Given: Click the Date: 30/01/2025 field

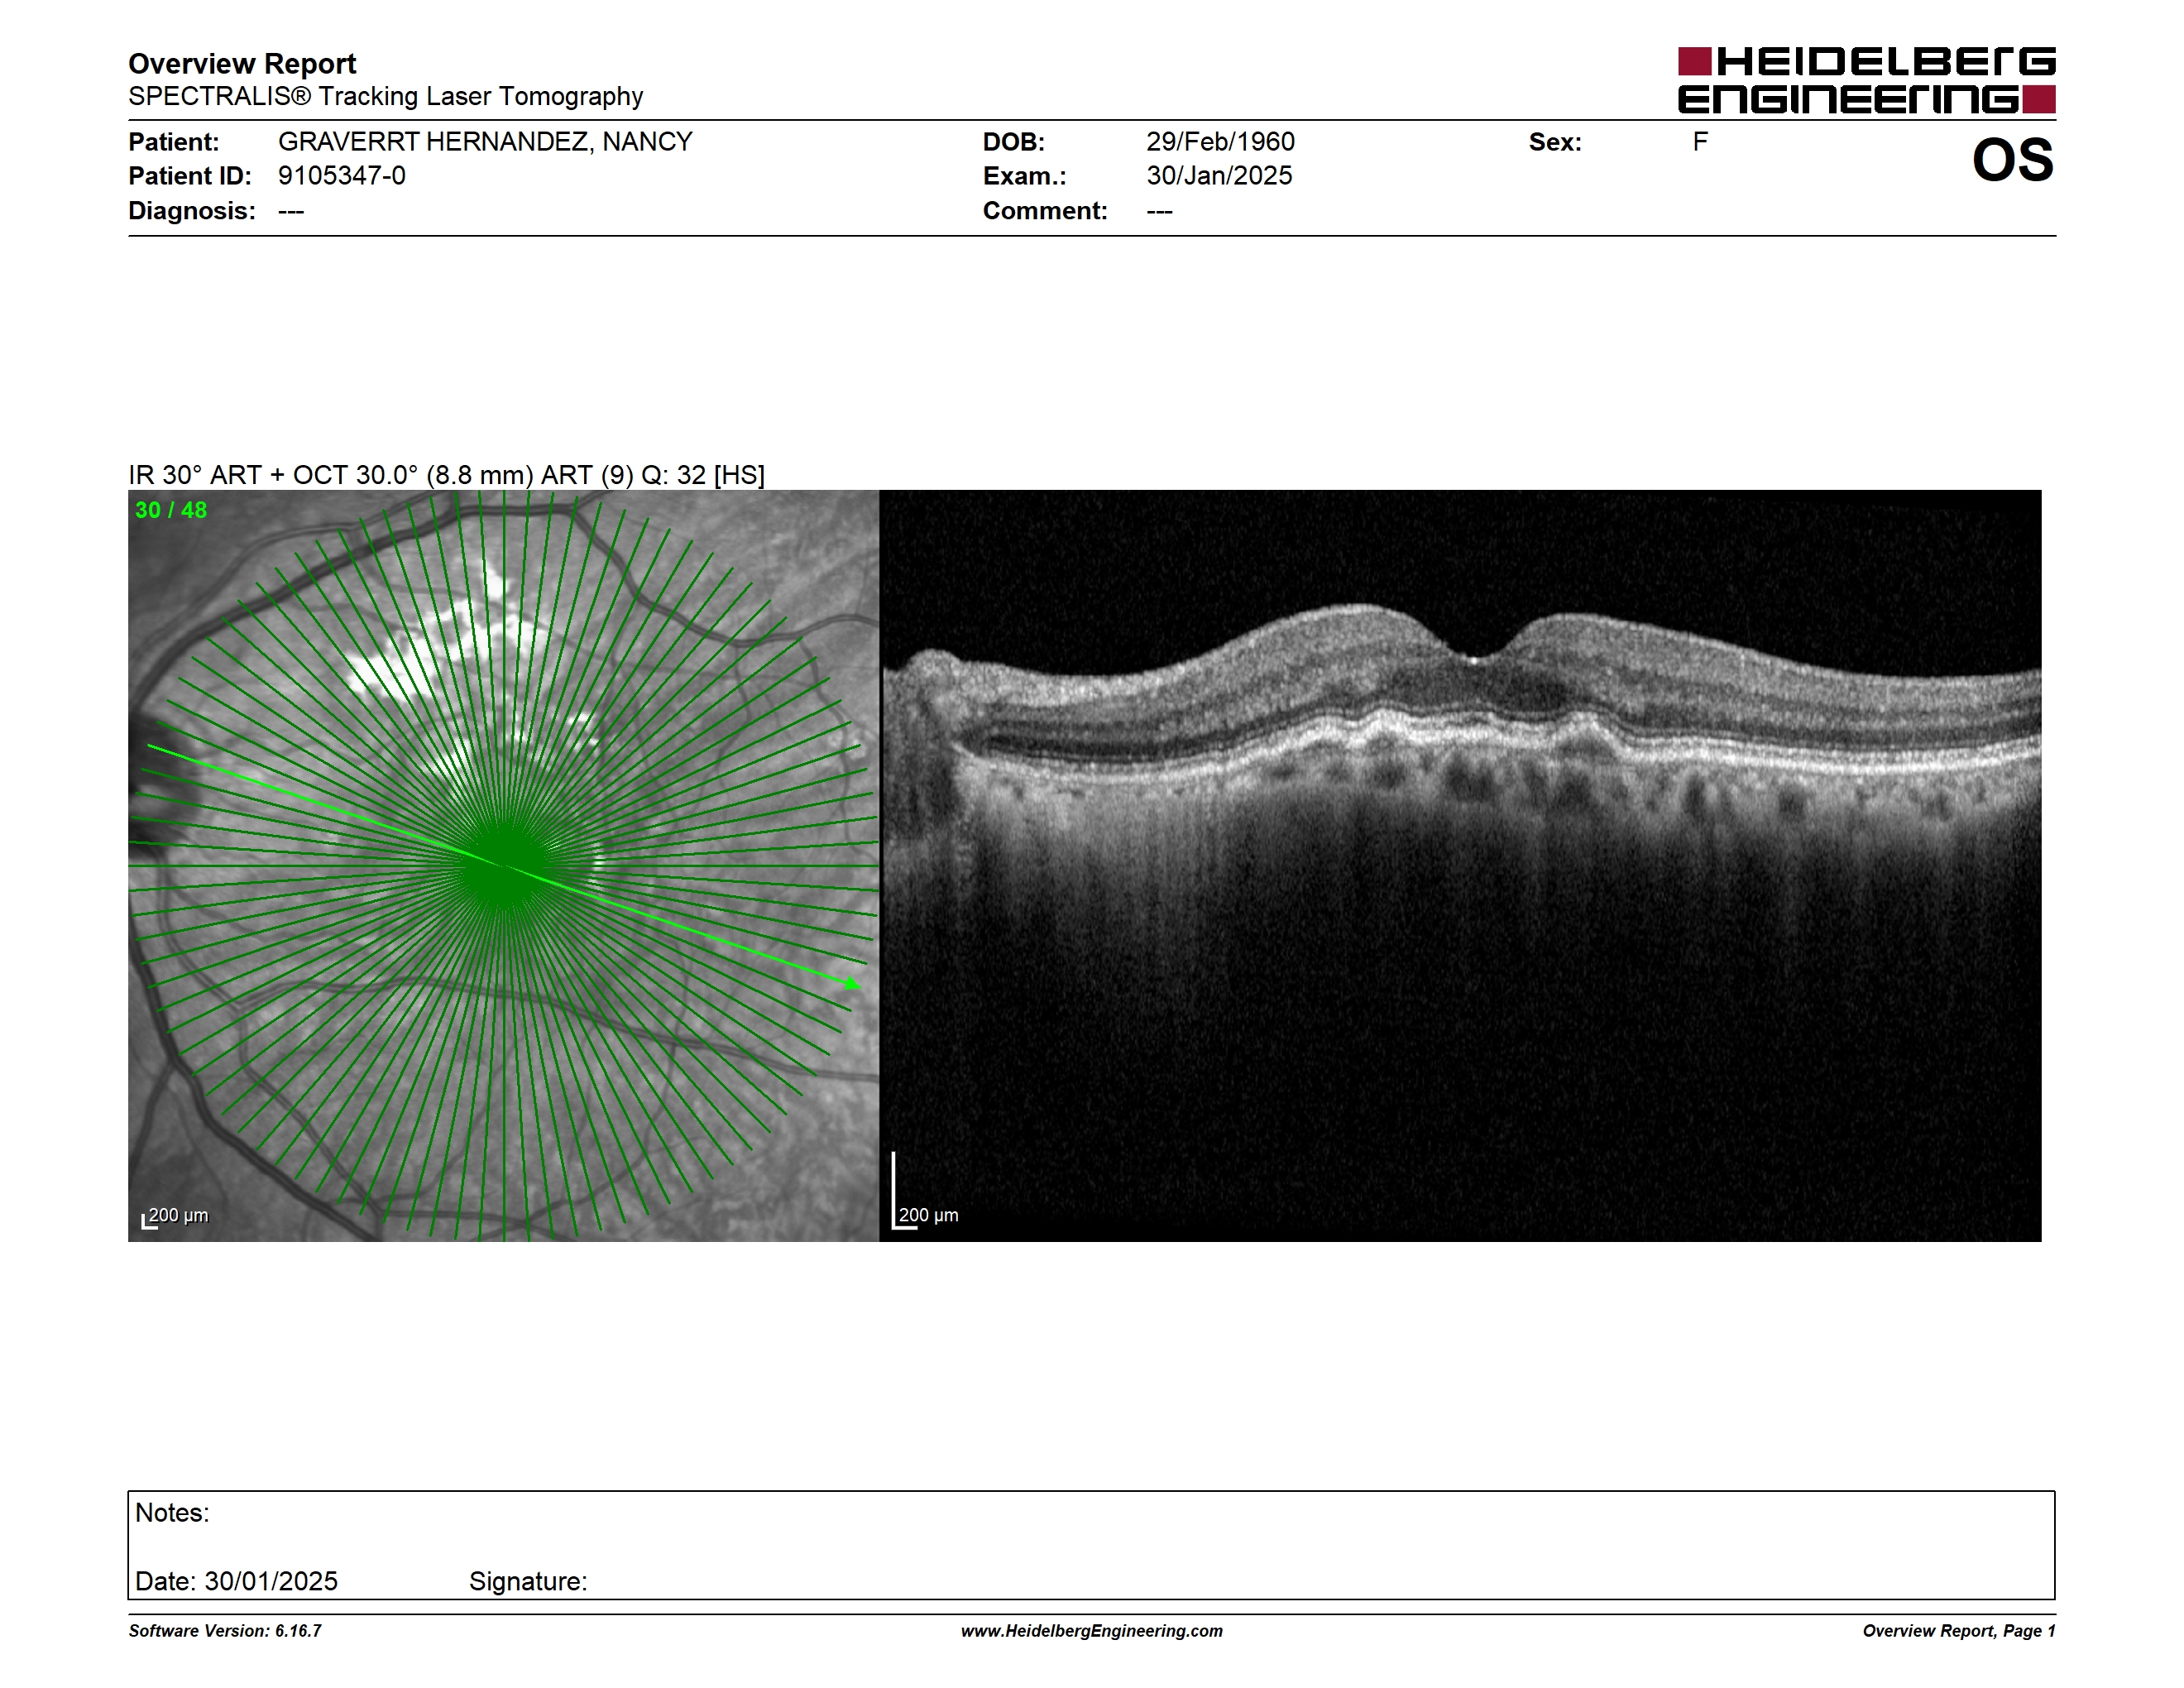Looking at the screenshot, I should coord(236,1581).
